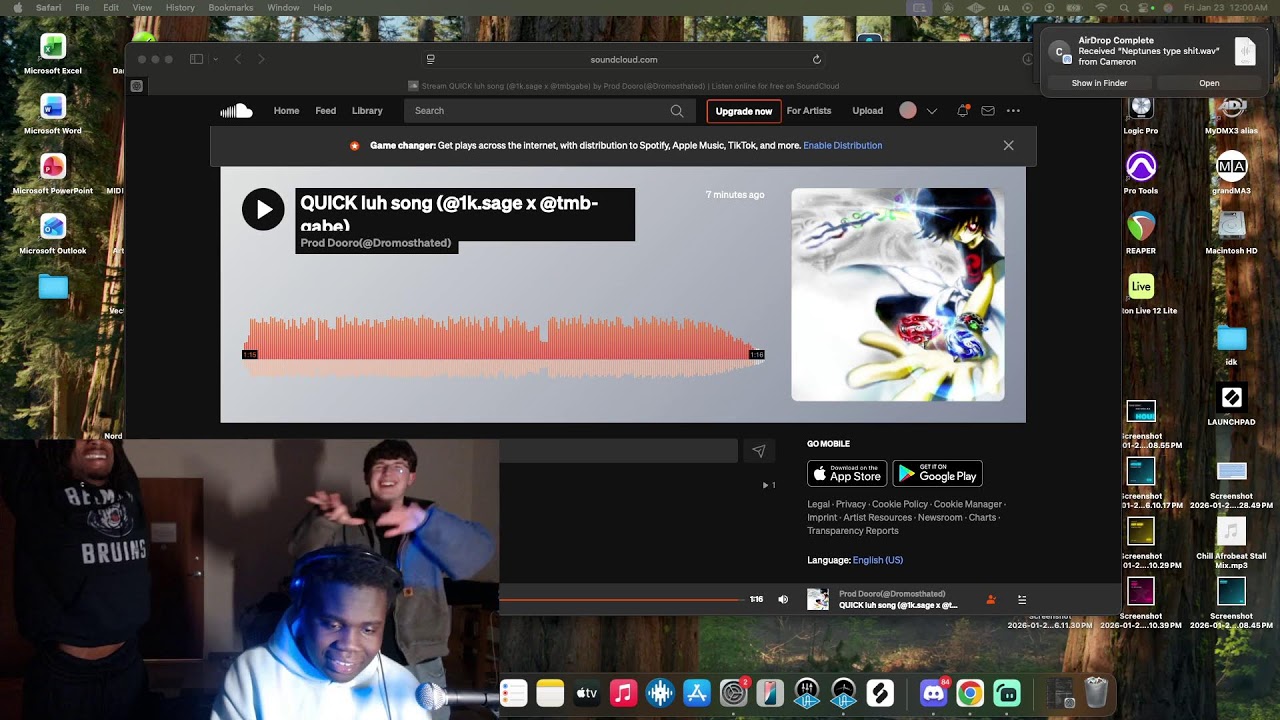Click the comment input field
This screenshot has width=1280, height=720.
pos(618,451)
